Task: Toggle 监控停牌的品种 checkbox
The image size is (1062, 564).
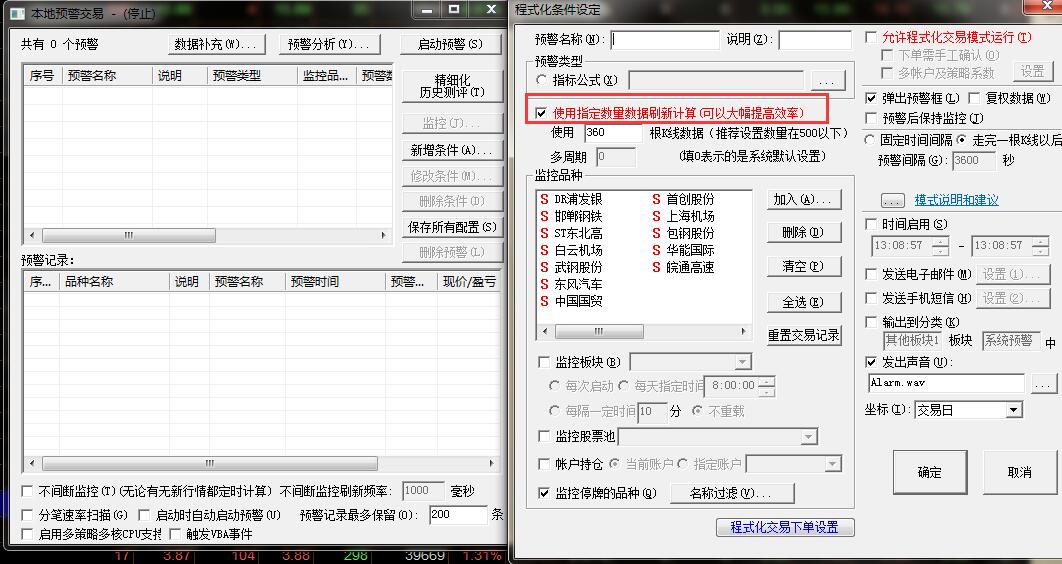Action: click(x=543, y=493)
